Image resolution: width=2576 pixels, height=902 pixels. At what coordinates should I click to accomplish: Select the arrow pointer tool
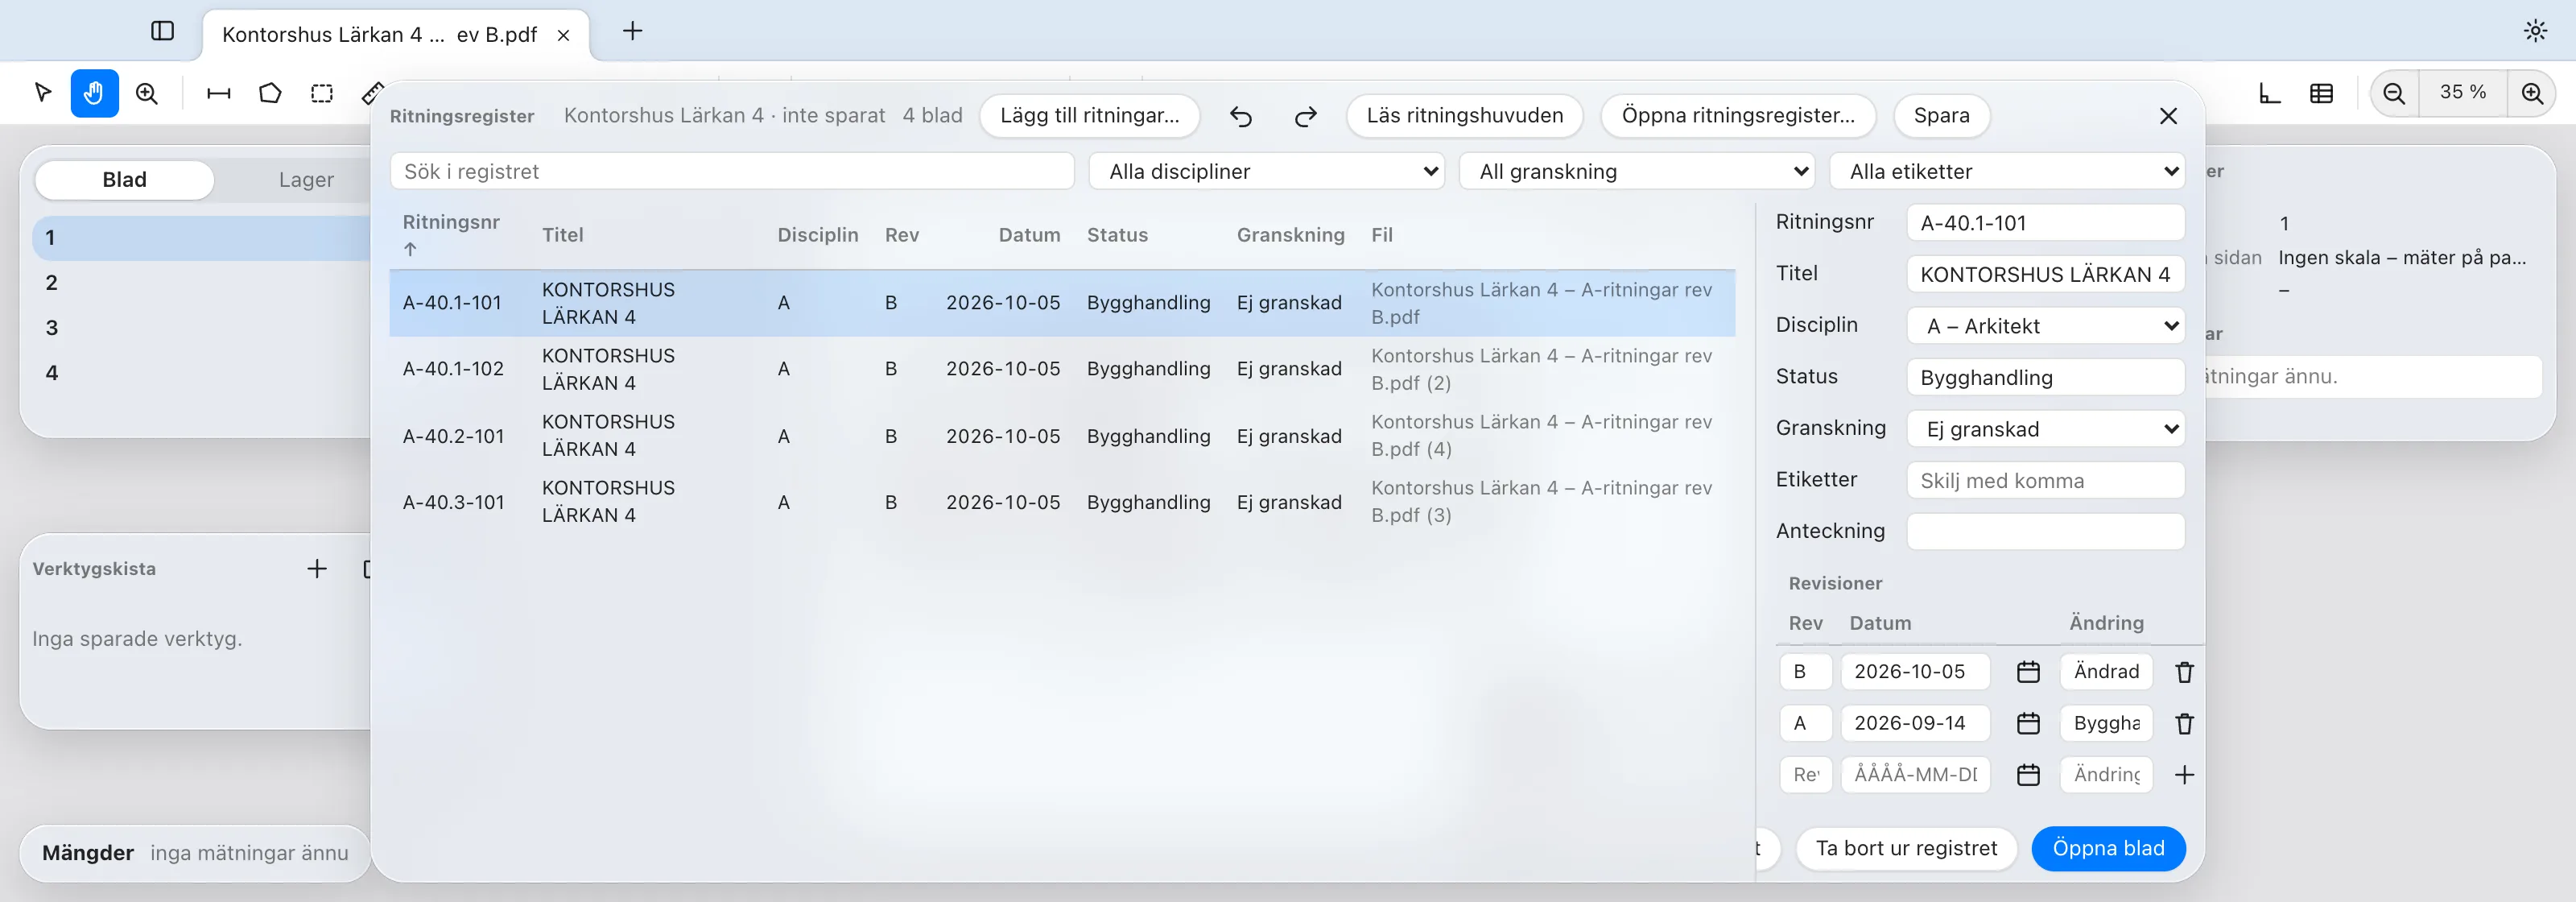pyautogui.click(x=43, y=93)
